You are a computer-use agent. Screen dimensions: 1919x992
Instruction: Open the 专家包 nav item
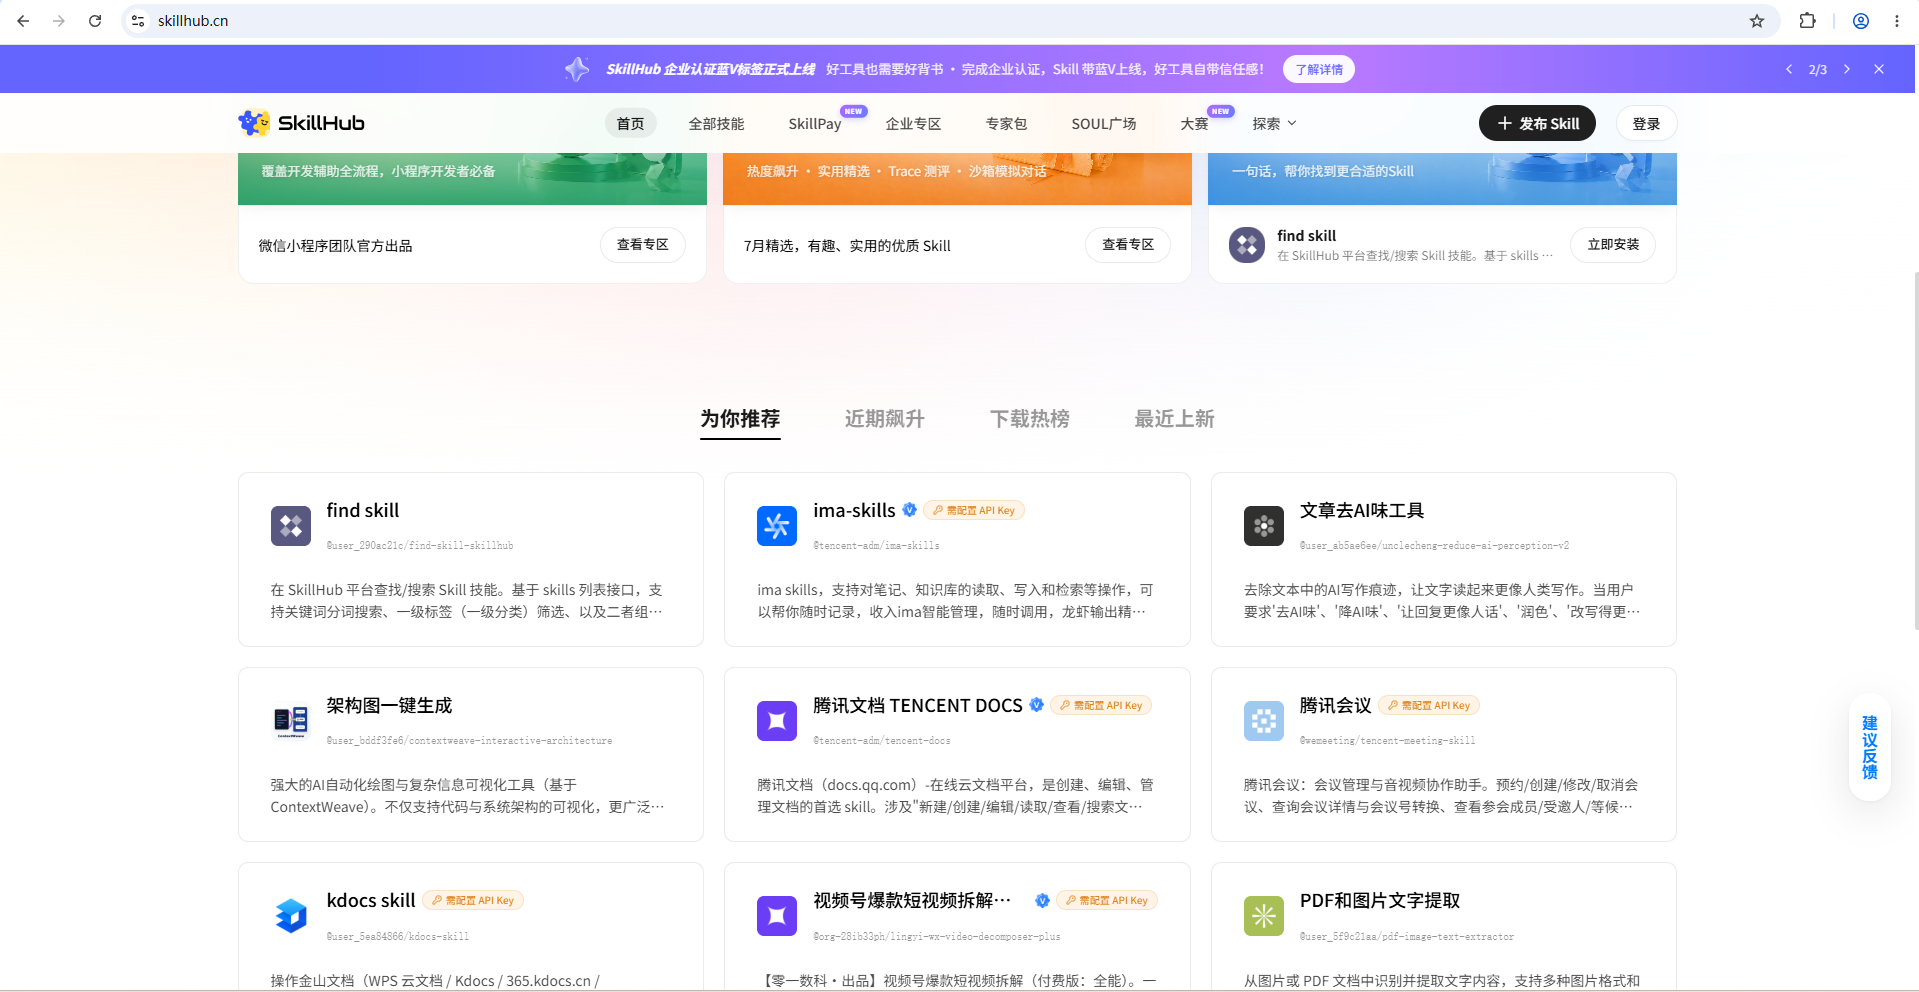pyautogui.click(x=1007, y=124)
